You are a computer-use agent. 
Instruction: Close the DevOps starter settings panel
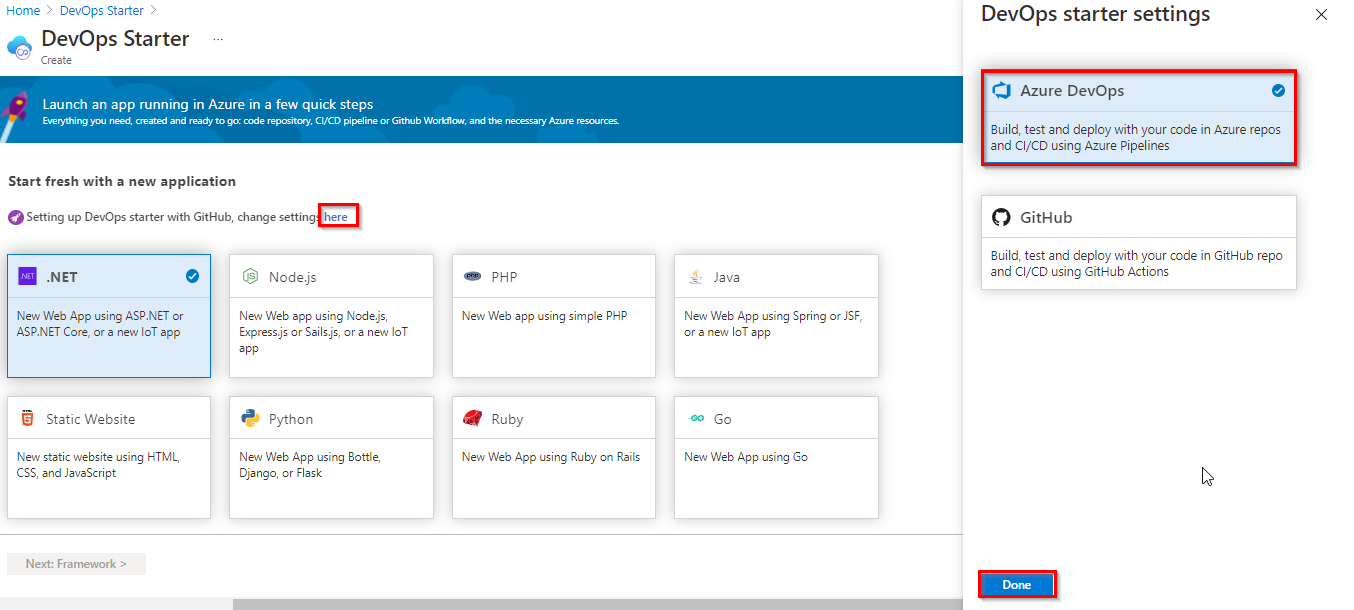coord(1321,15)
